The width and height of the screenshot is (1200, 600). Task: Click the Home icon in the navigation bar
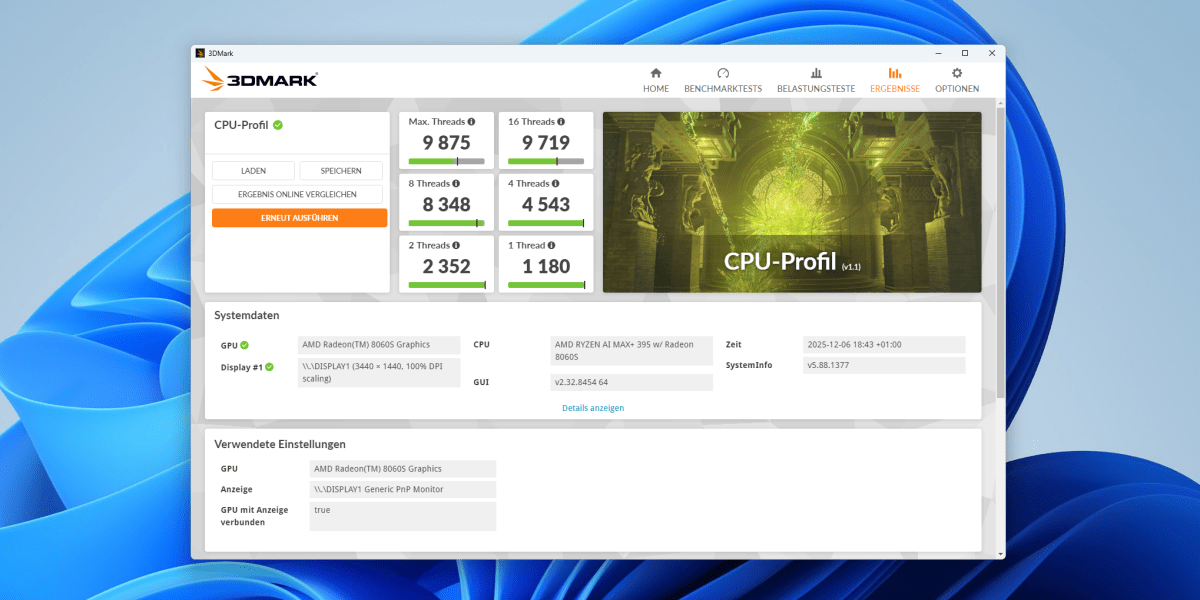pyautogui.click(x=655, y=74)
